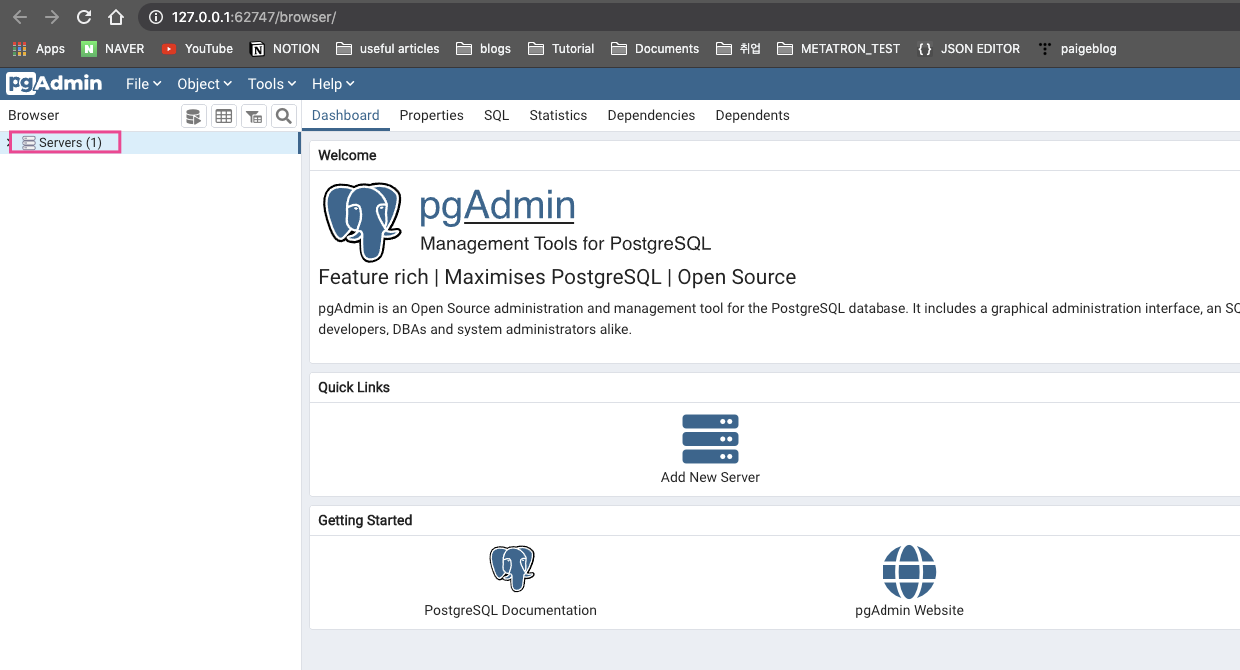Open the Documents bookmark folder
Viewport: 1240px width, 670px height.
click(655, 48)
